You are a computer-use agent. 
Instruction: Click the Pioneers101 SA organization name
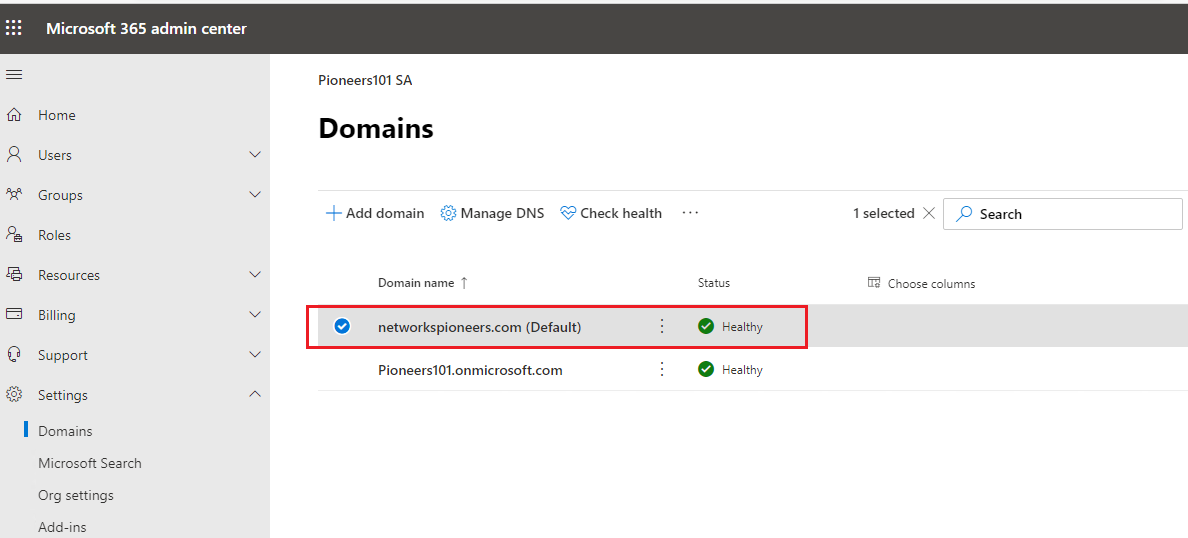tap(365, 80)
